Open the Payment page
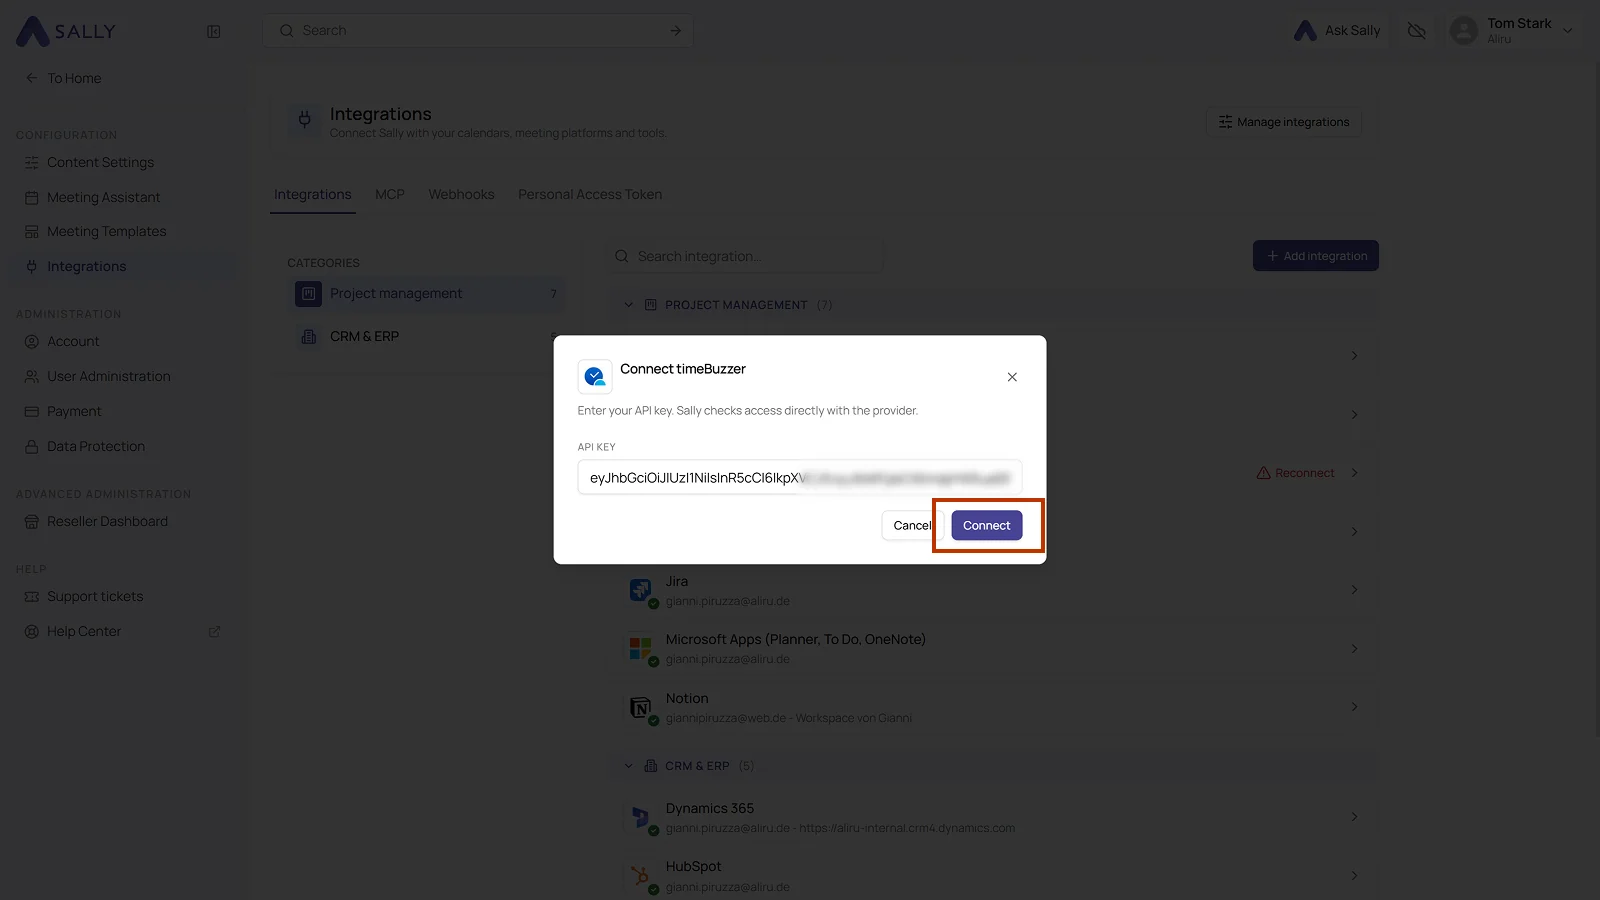Image resolution: width=1600 pixels, height=900 pixels. [74, 411]
